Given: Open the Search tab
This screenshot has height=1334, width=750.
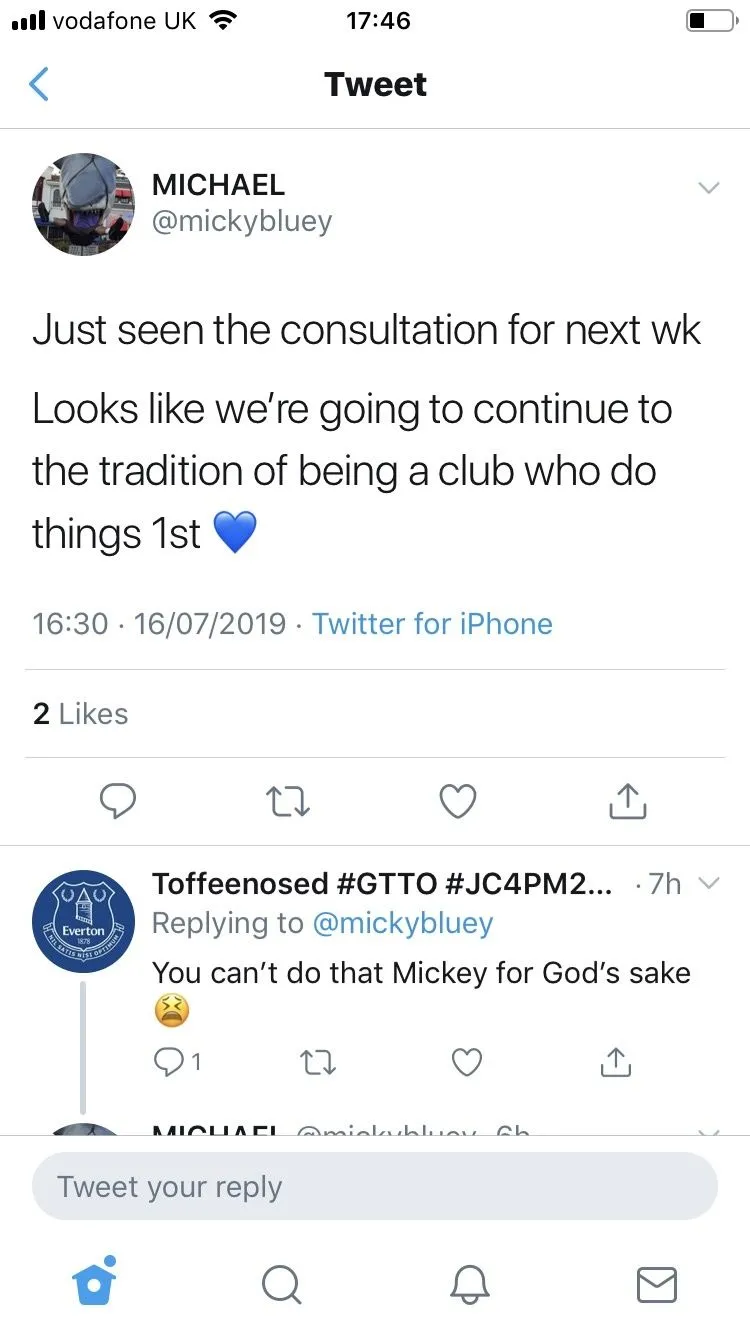Looking at the screenshot, I should (282, 1284).
